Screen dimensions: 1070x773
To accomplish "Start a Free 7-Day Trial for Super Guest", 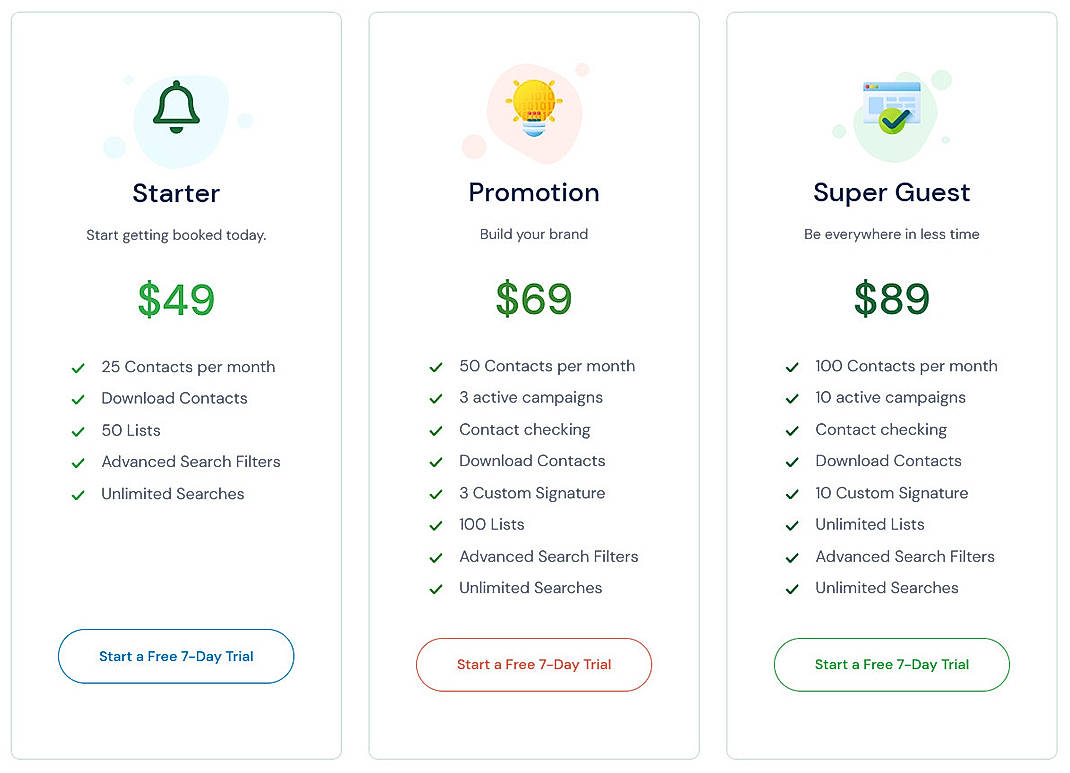I will pyautogui.click(x=891, y=664).
